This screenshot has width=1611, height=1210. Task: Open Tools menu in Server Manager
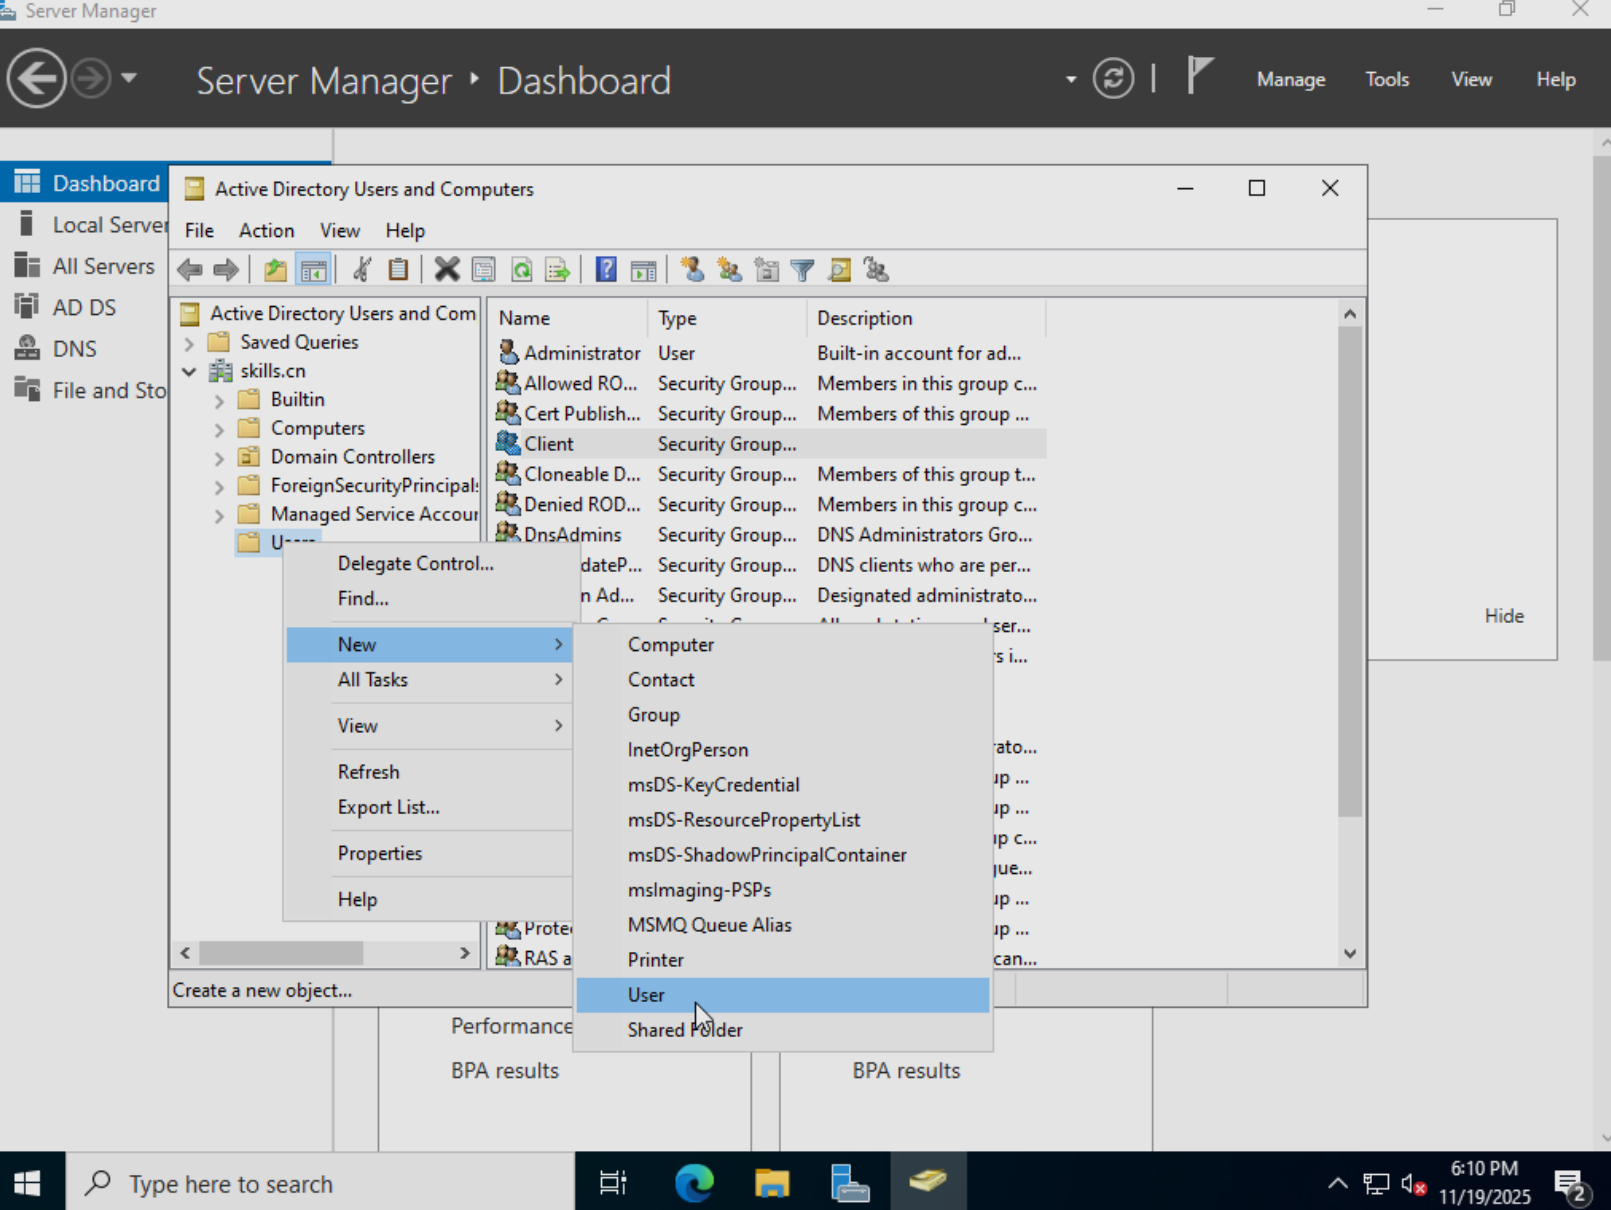[1387, 79]
